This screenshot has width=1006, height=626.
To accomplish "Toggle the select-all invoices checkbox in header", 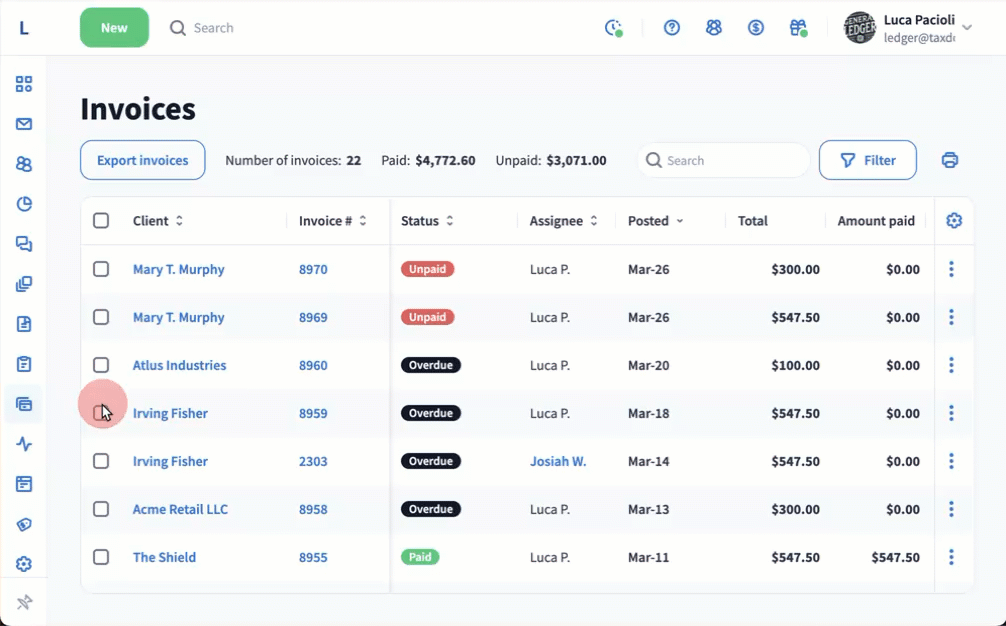I will [101, 221].
